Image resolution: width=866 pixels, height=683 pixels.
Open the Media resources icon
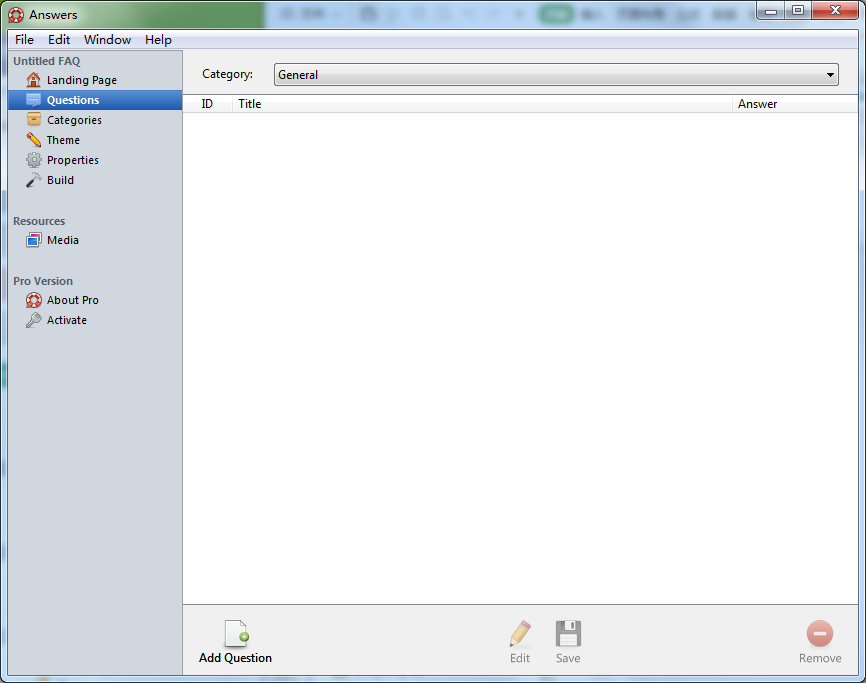[34, 240]
